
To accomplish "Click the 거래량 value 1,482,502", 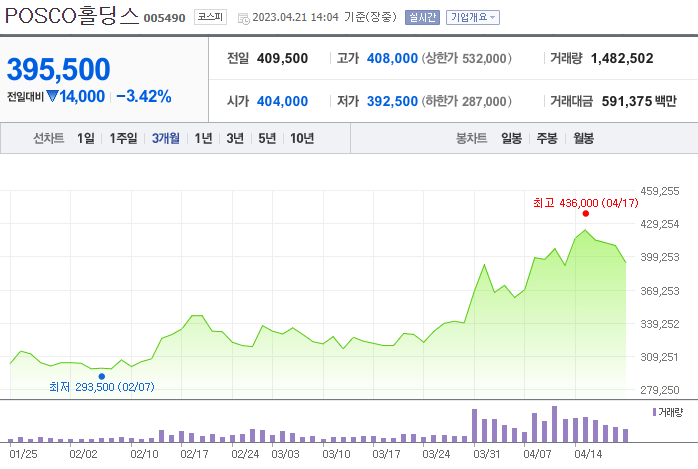I will click(x=622, y=58).
